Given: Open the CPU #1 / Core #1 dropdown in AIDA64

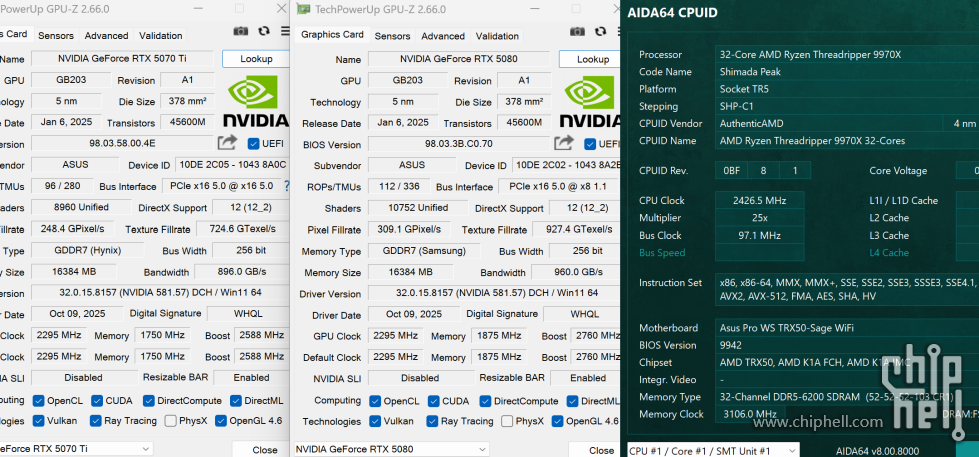Looking at the screenshot, I should pyautogui.click(x=713, y=450).
